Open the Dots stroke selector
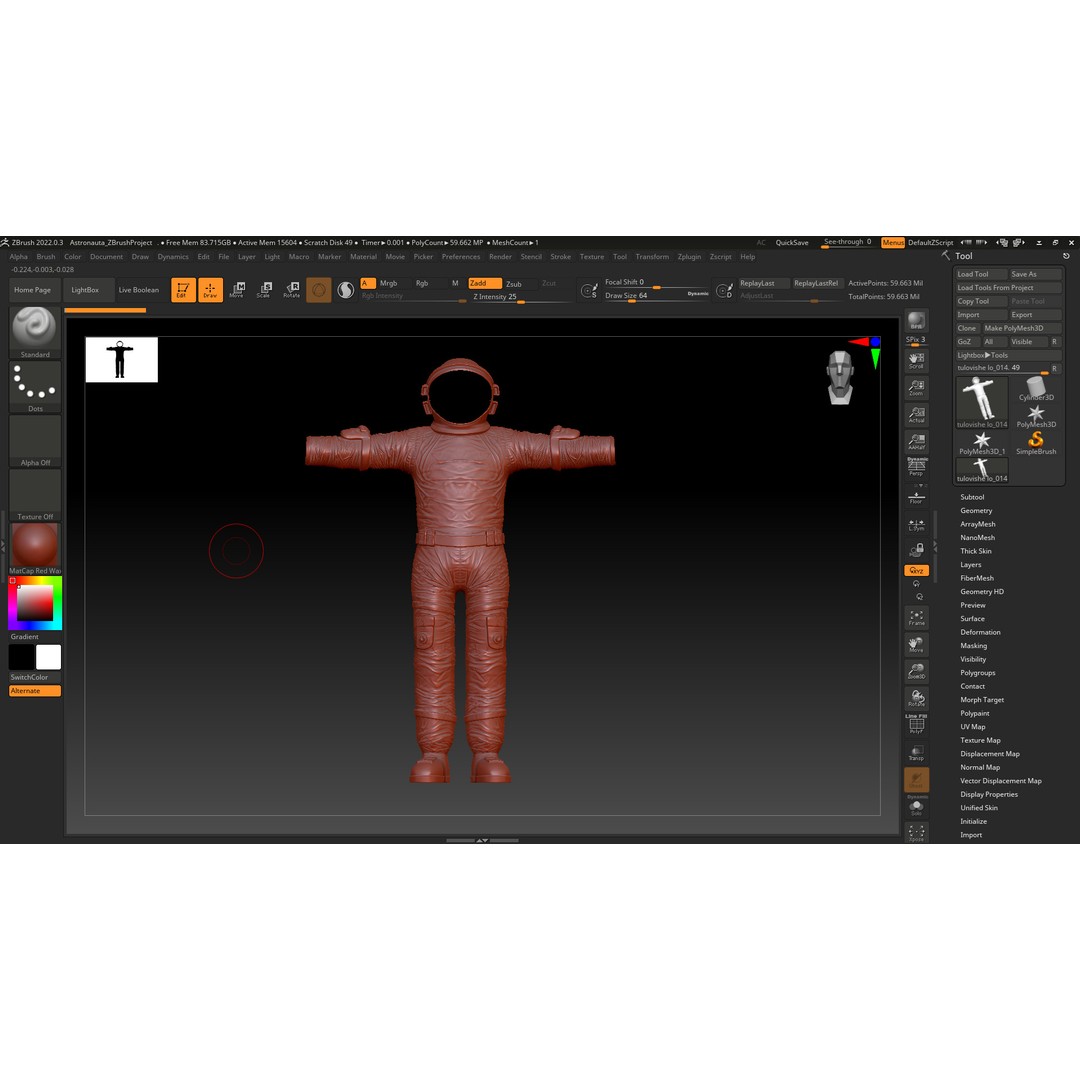 click(34, 385)
